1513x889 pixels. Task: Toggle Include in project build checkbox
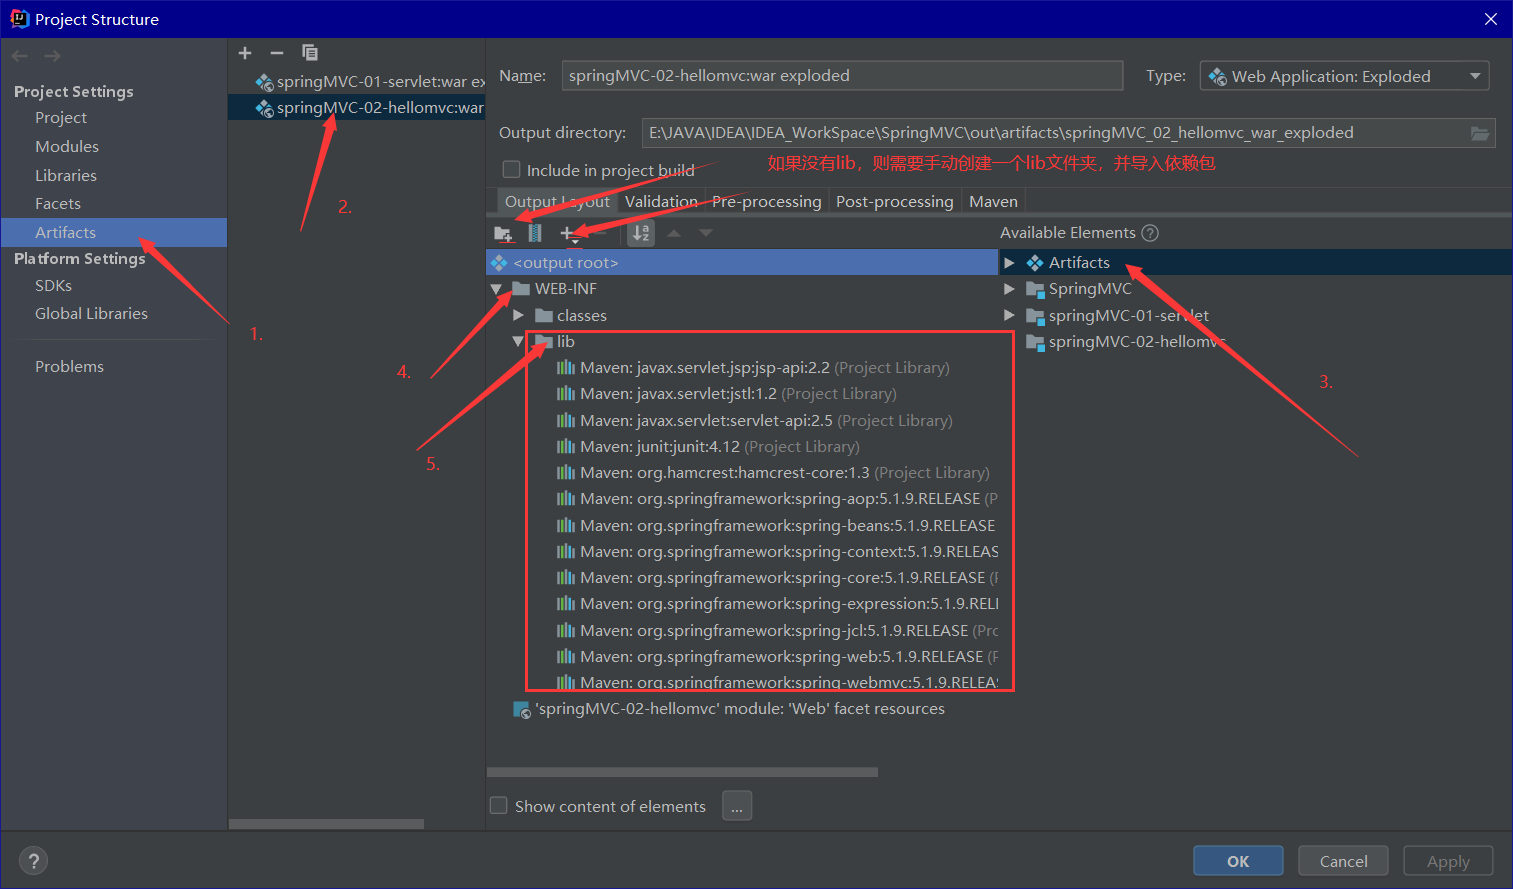(511, 170)
